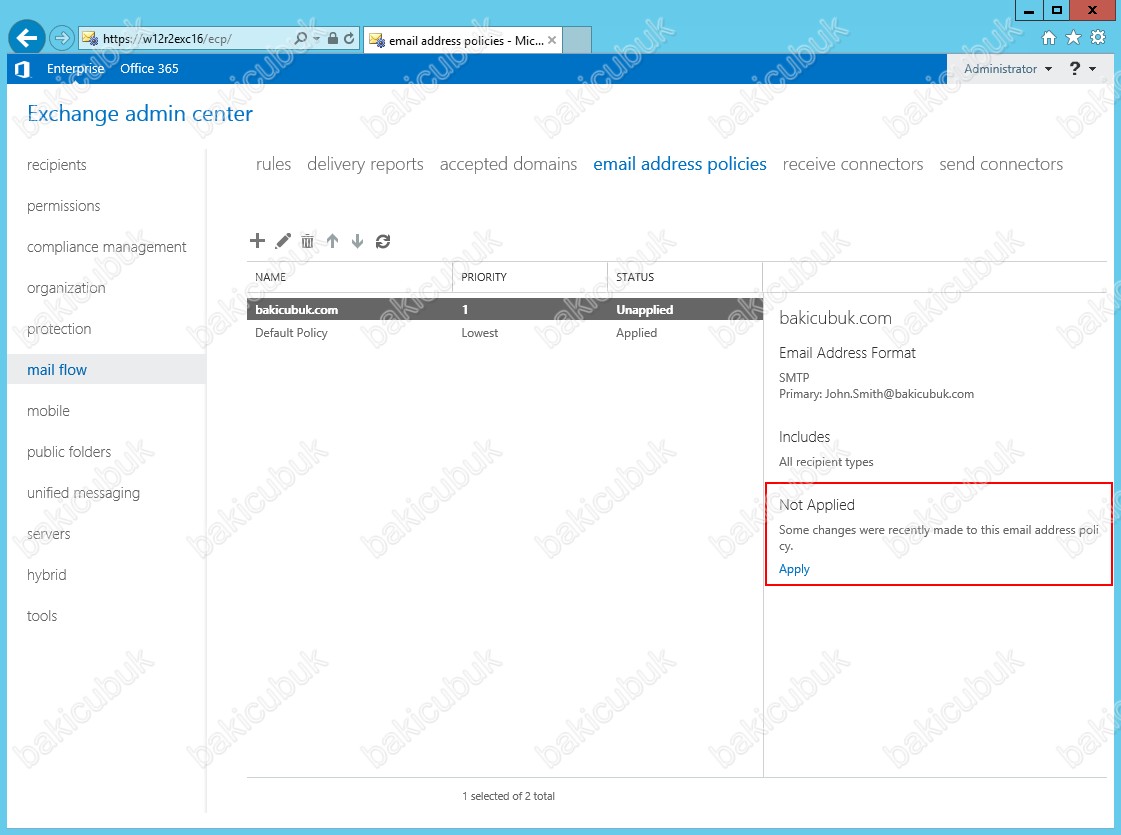Expand the Administrator account dropdown

pyautogui.click(x=1008, y=69)
